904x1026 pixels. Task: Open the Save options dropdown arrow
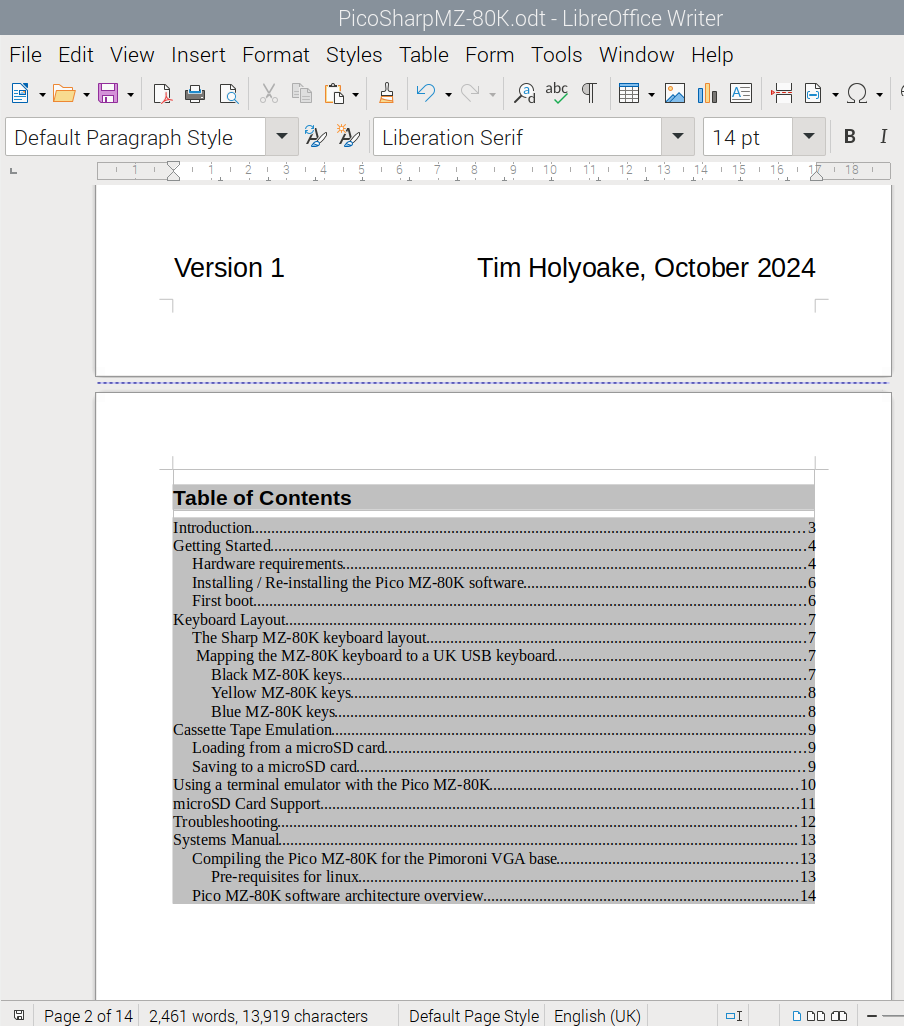tap(131, 95)
